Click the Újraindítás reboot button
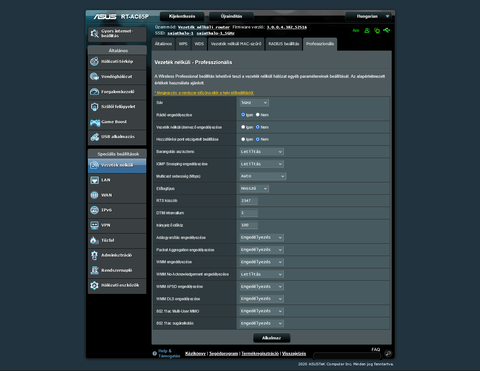Screen dimensions: 480x371 tap(231, 16)
